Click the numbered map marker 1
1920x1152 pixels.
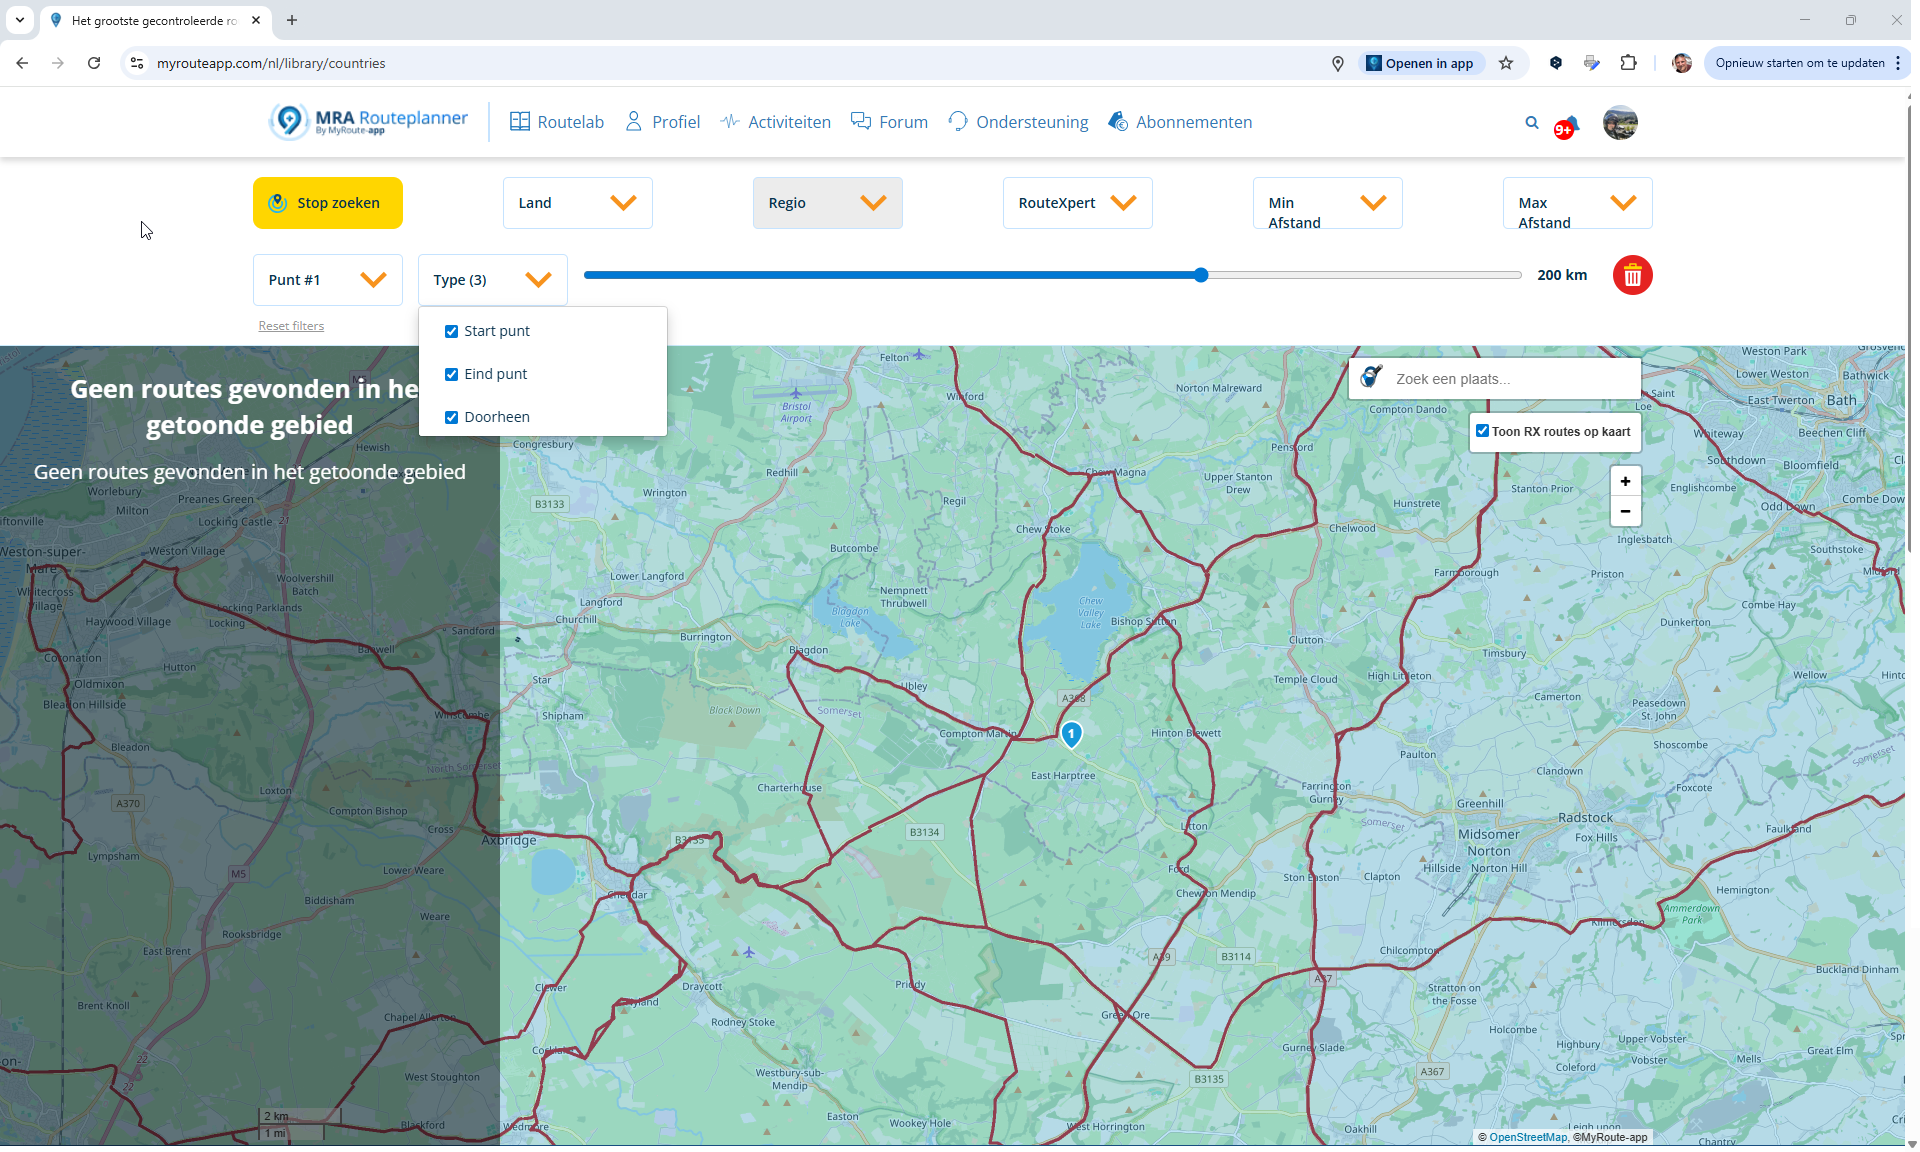(1071, 734)
